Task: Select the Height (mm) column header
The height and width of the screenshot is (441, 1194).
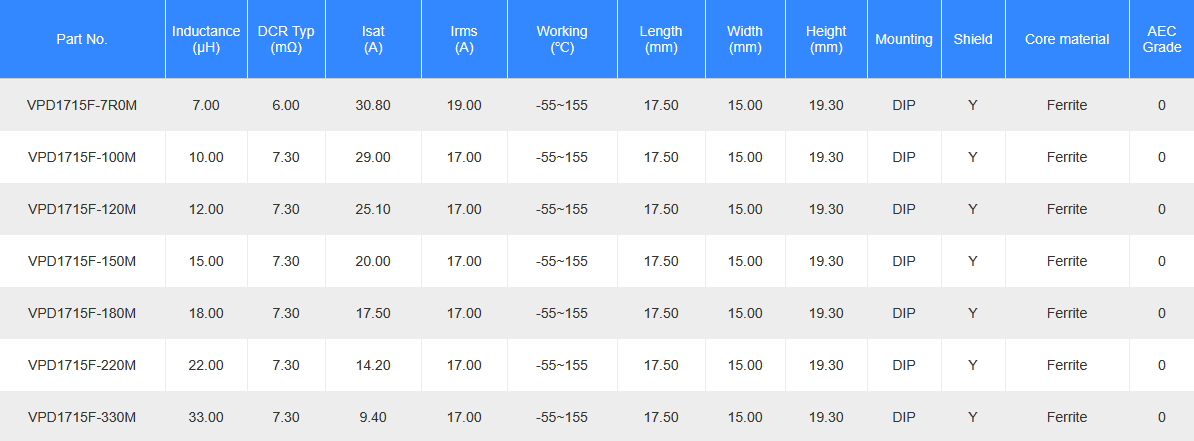Action: pos(826,39)
